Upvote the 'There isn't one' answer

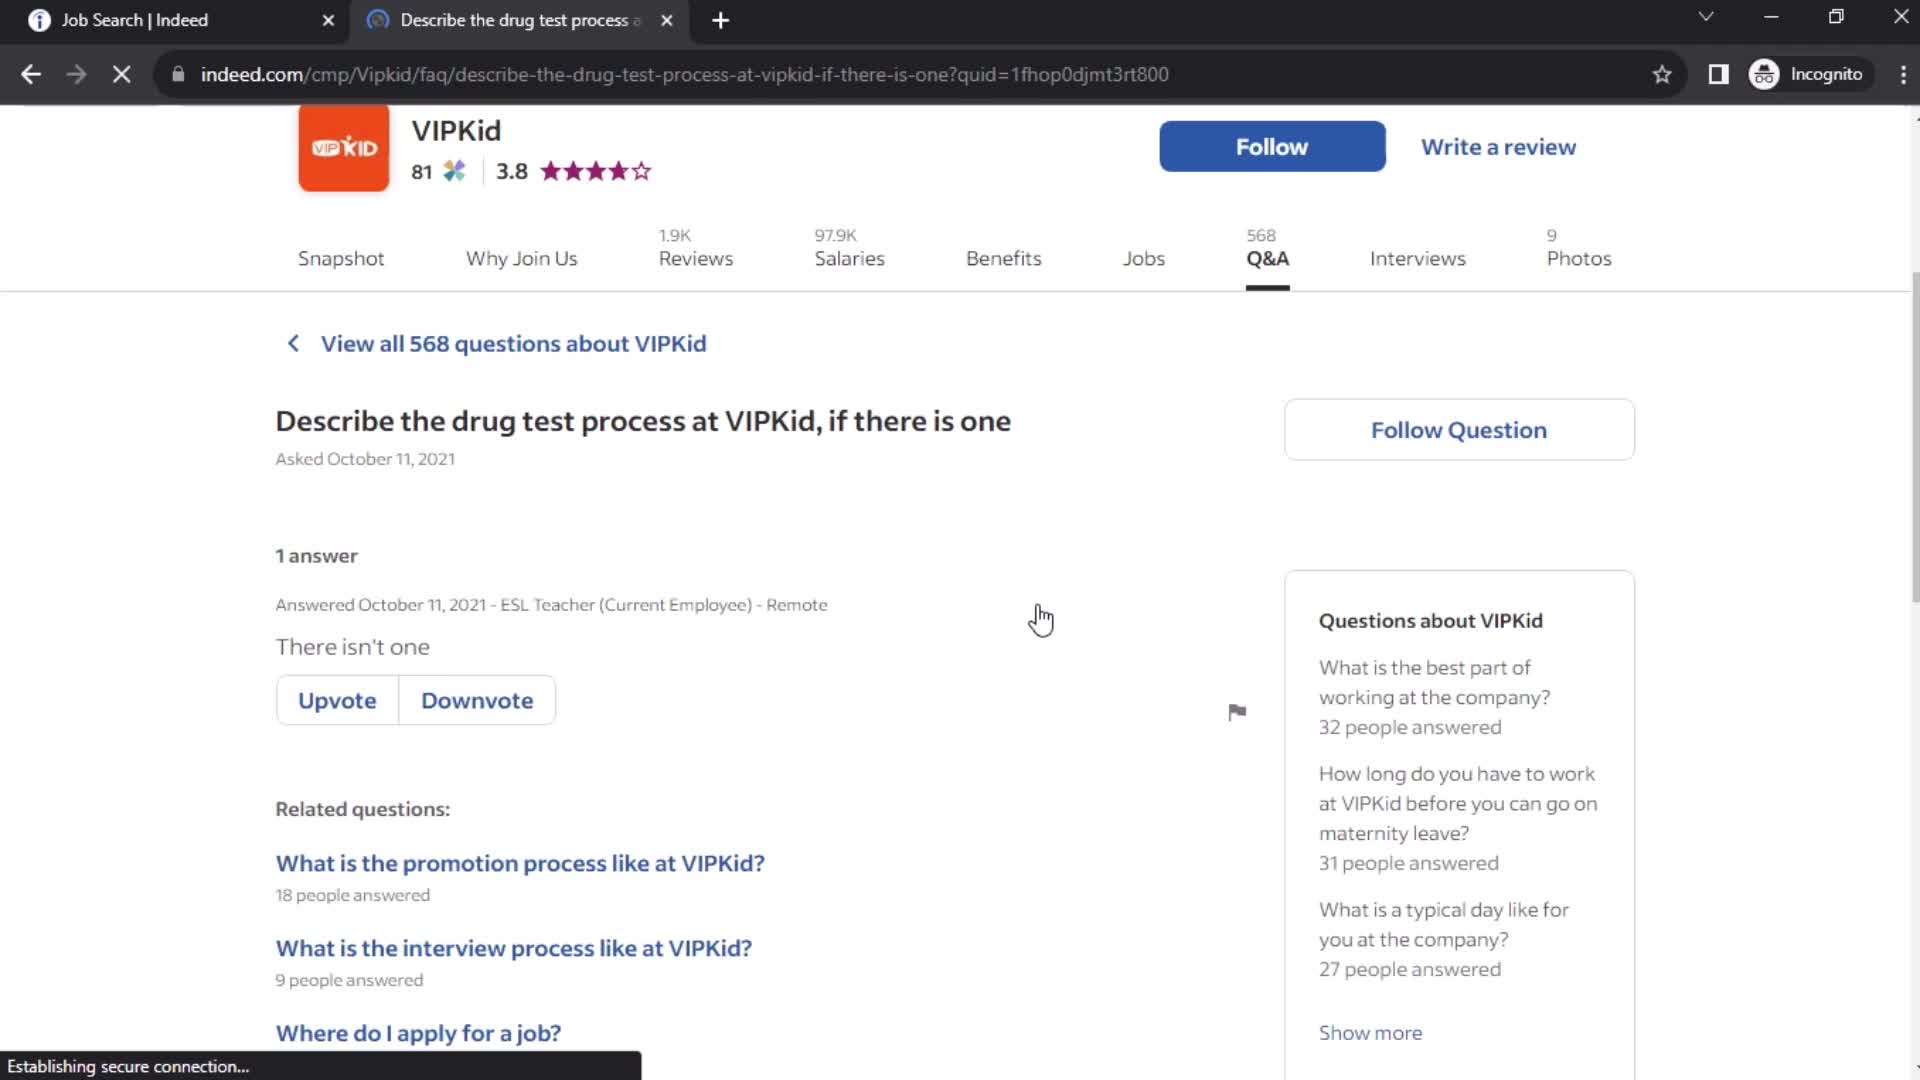pyautogui.click(x=337, y=700)
